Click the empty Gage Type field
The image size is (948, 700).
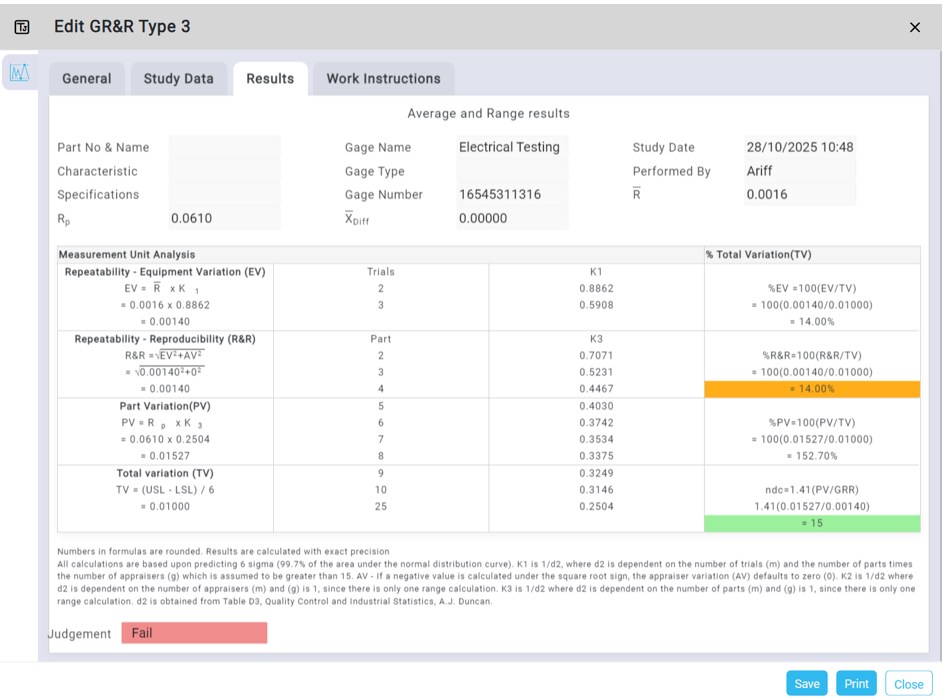pos(511,171)
